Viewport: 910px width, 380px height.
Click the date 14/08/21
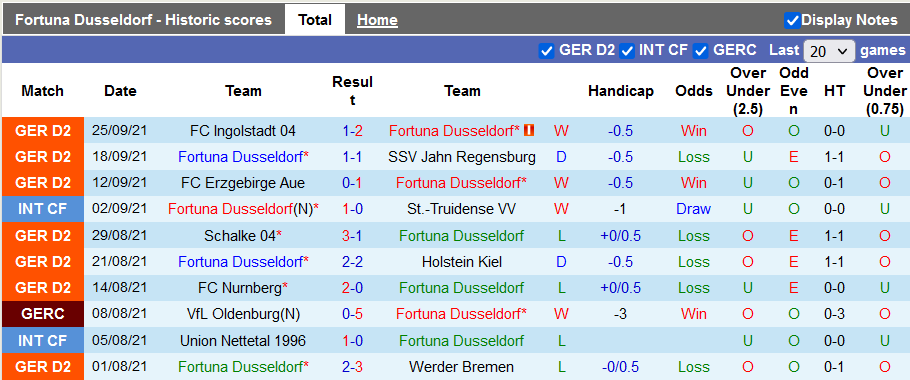click(x=120, y=288)
